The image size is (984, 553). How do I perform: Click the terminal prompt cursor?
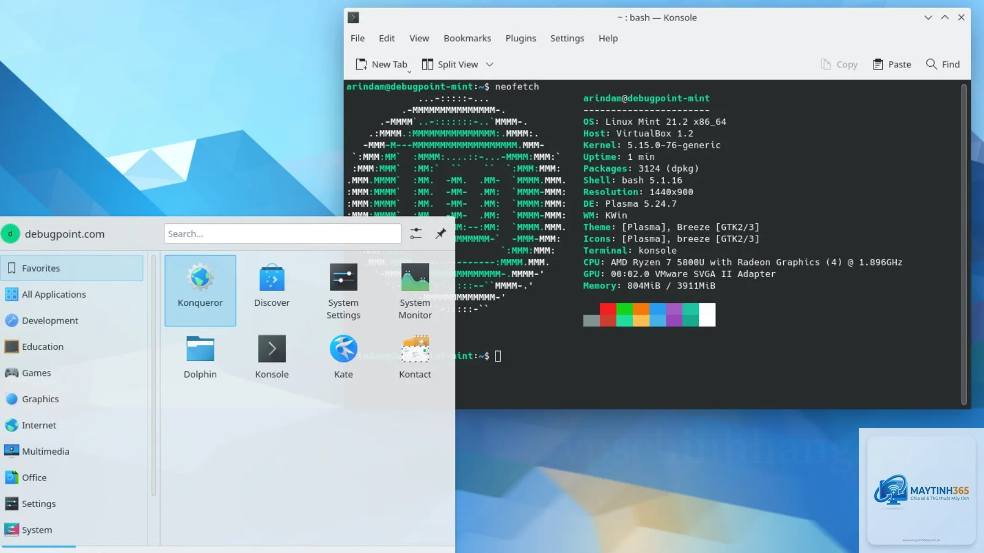click(498, 357)
